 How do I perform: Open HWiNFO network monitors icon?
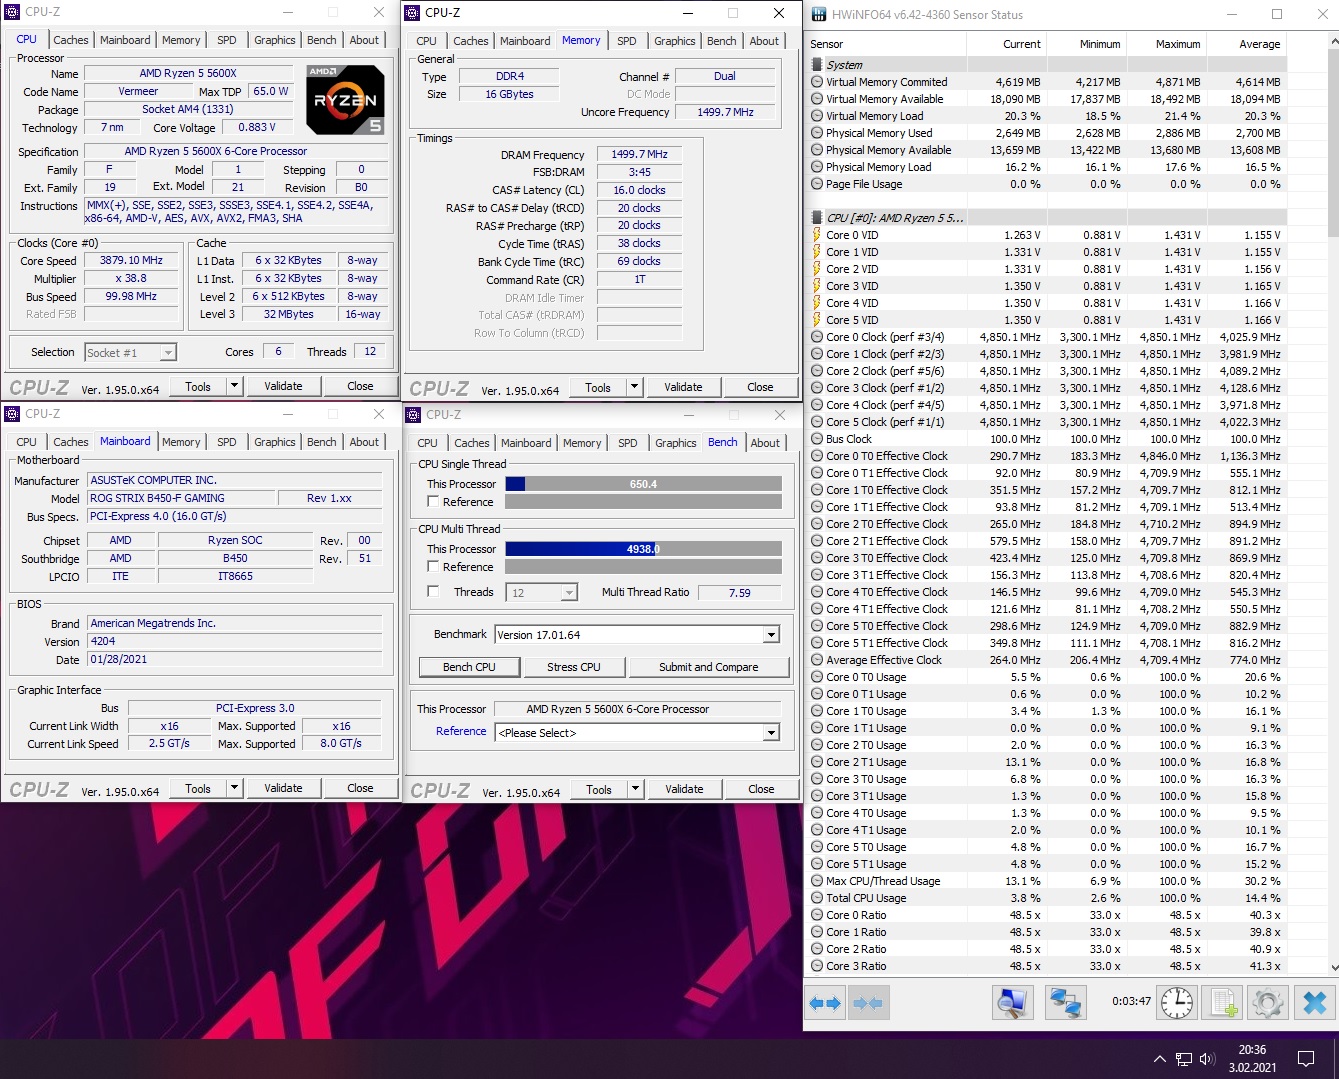[x=1065, y=1003]
